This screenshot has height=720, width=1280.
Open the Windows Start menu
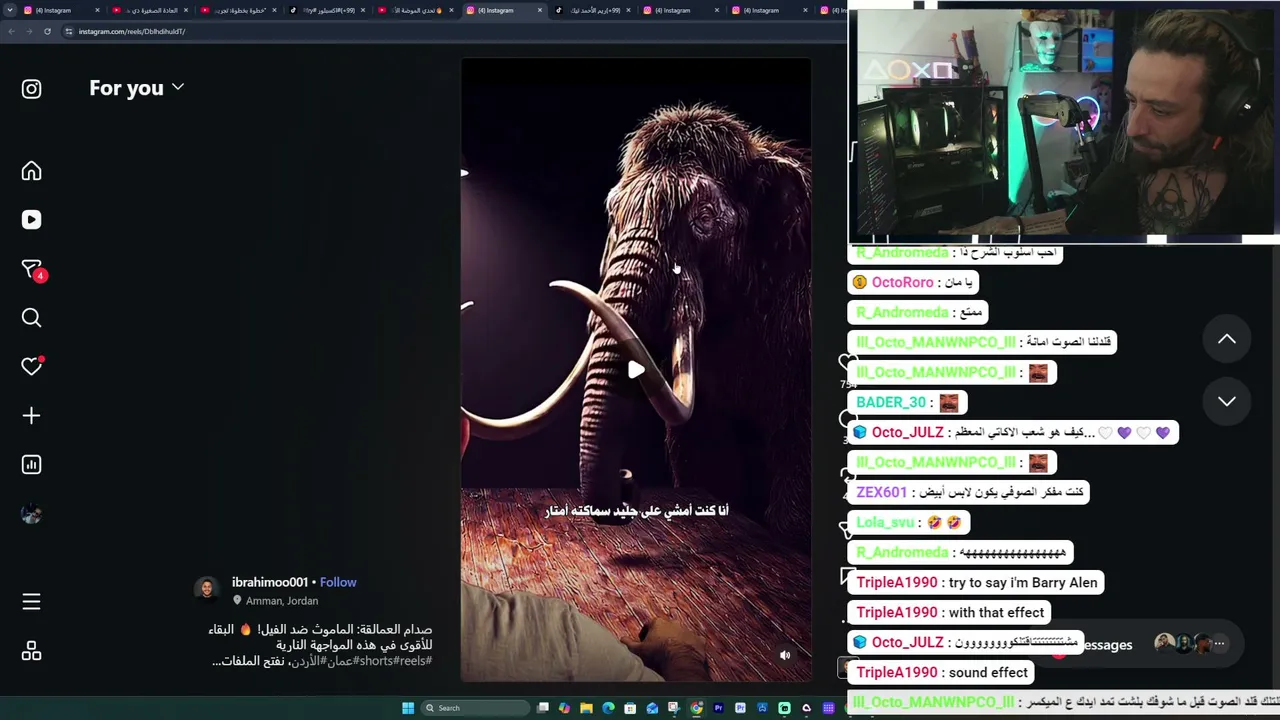click(408, 708)
